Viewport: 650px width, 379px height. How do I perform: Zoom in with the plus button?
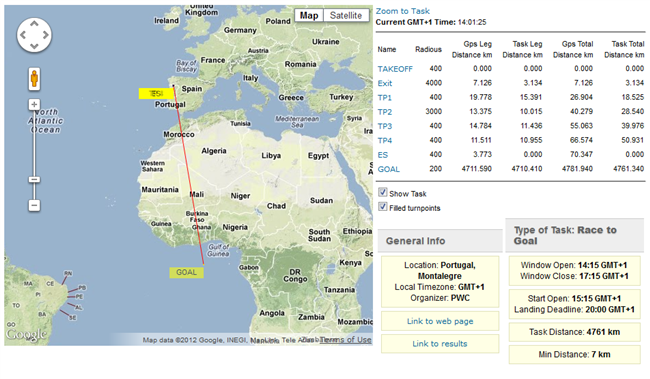pos(34,104)
